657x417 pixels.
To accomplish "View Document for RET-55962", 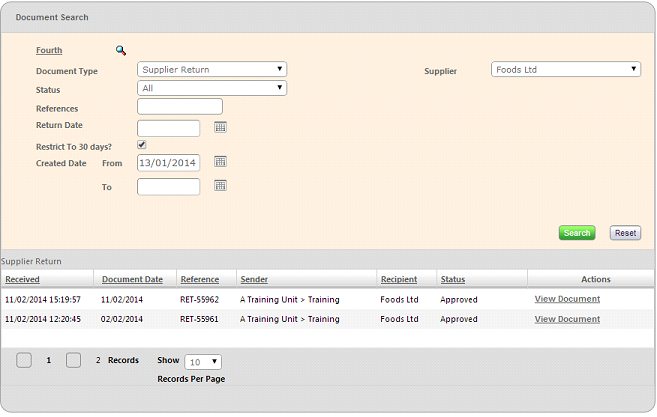I will (567, 299).
